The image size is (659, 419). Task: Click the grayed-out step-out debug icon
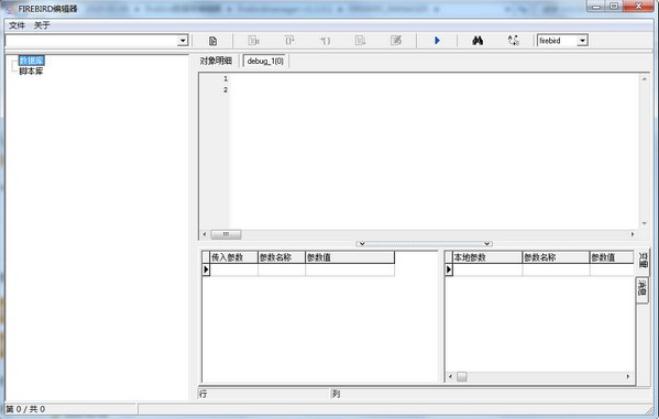pyautogui.click(x=325, y=41)
